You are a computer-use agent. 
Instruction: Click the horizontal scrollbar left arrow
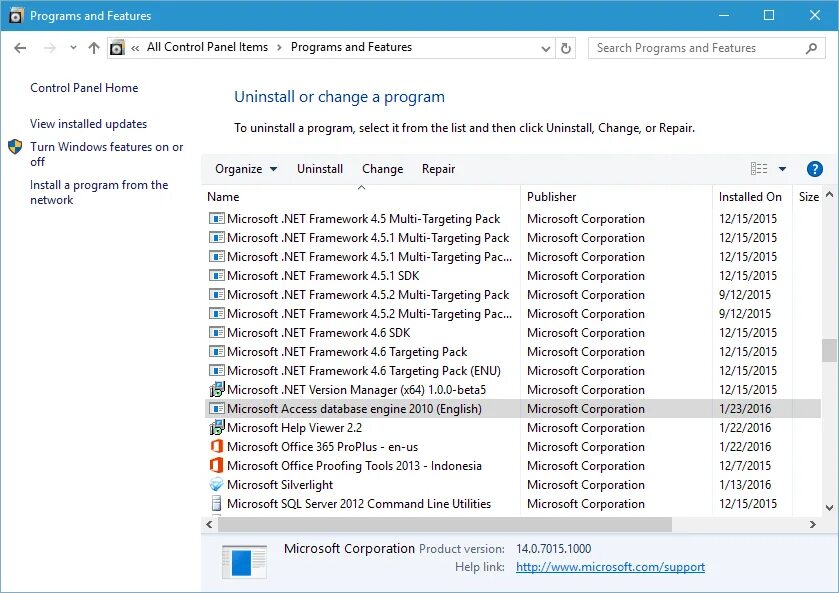click(209, 524)
